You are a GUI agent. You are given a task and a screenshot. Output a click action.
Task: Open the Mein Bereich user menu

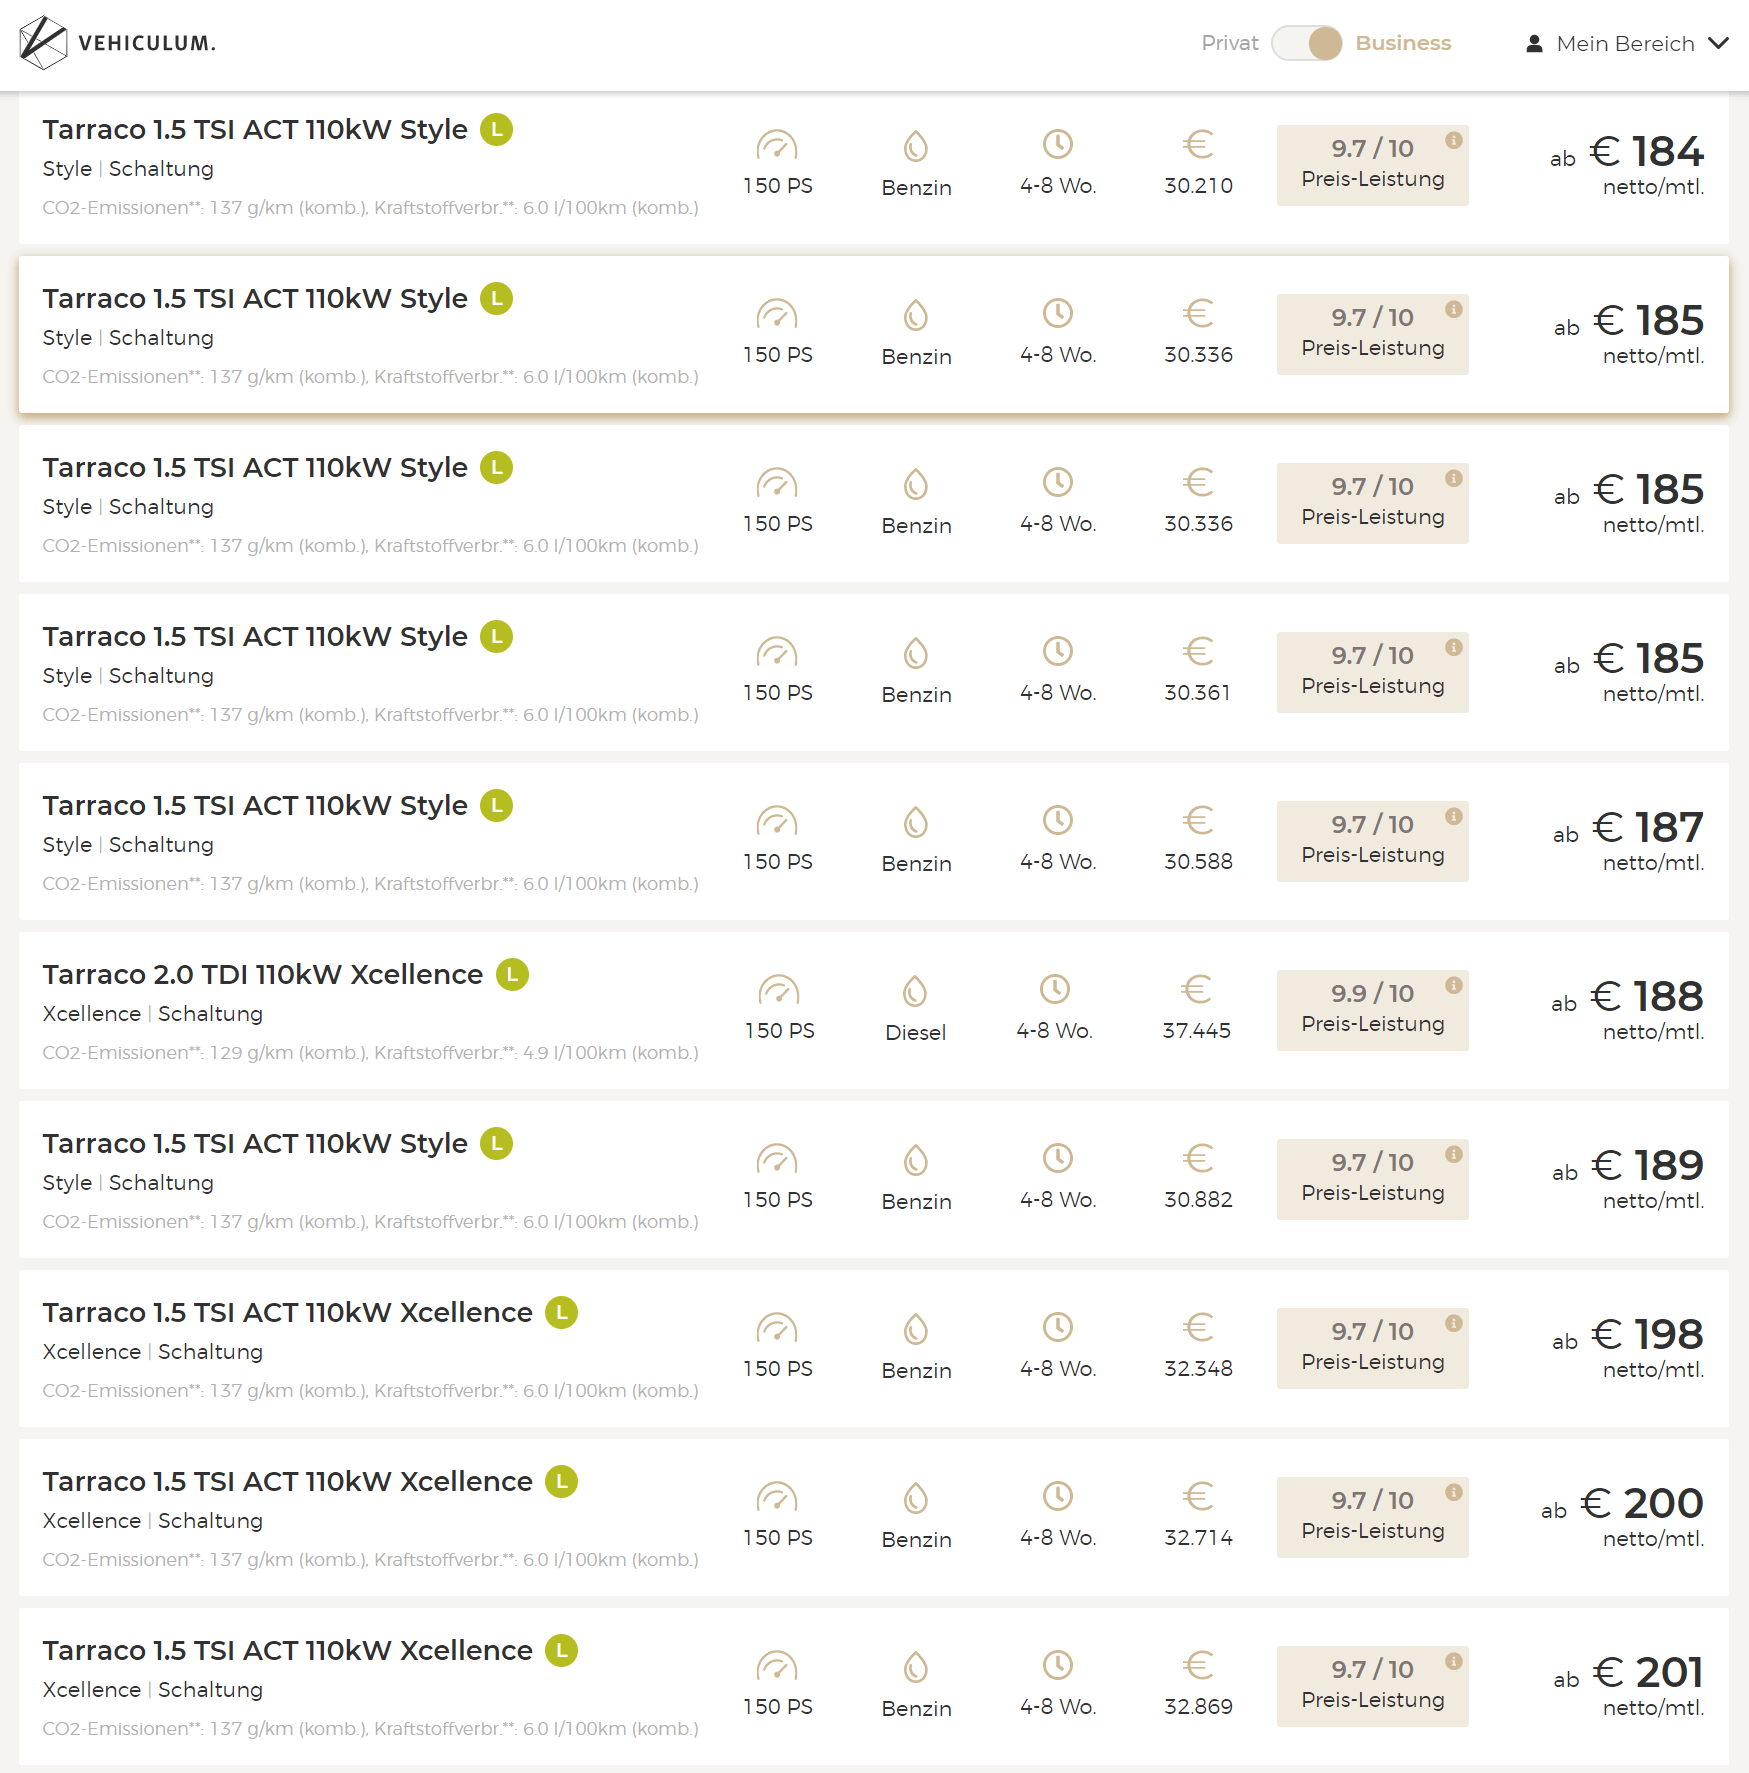[x=1627, y=43]
